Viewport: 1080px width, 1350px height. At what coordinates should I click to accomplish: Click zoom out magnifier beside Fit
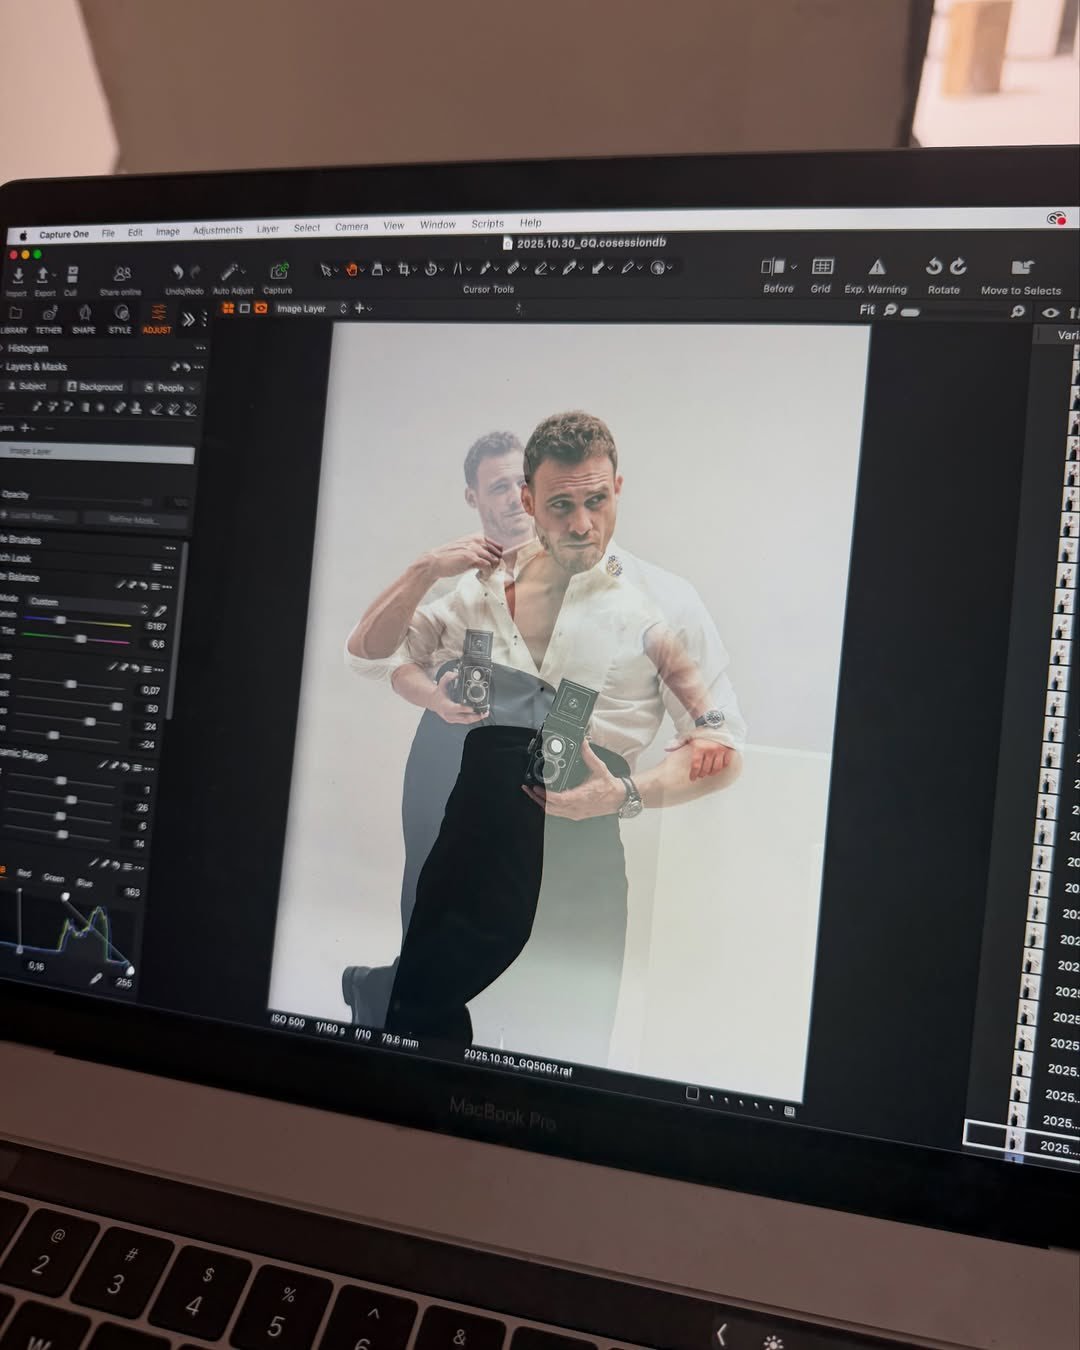(x=889, y=310)
